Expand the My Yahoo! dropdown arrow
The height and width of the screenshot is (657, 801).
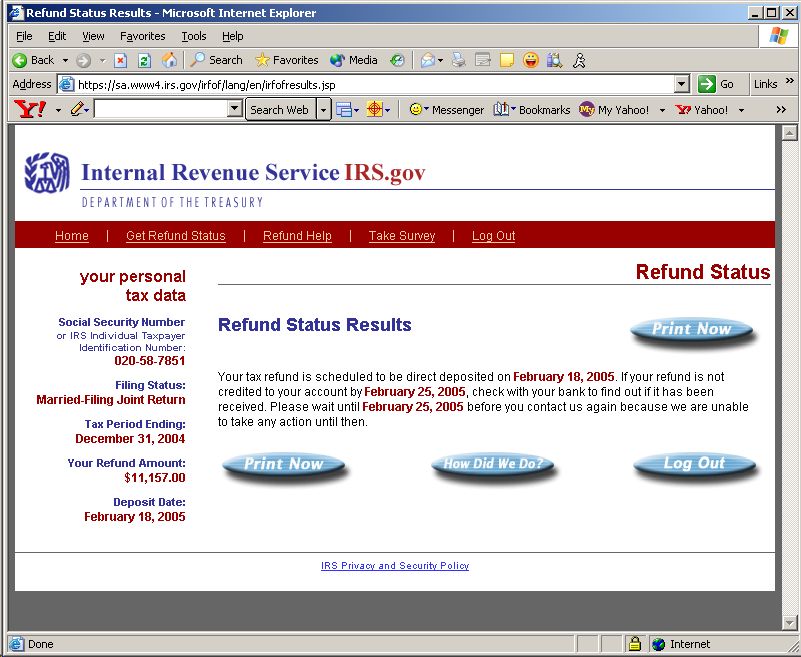[662, 110]
